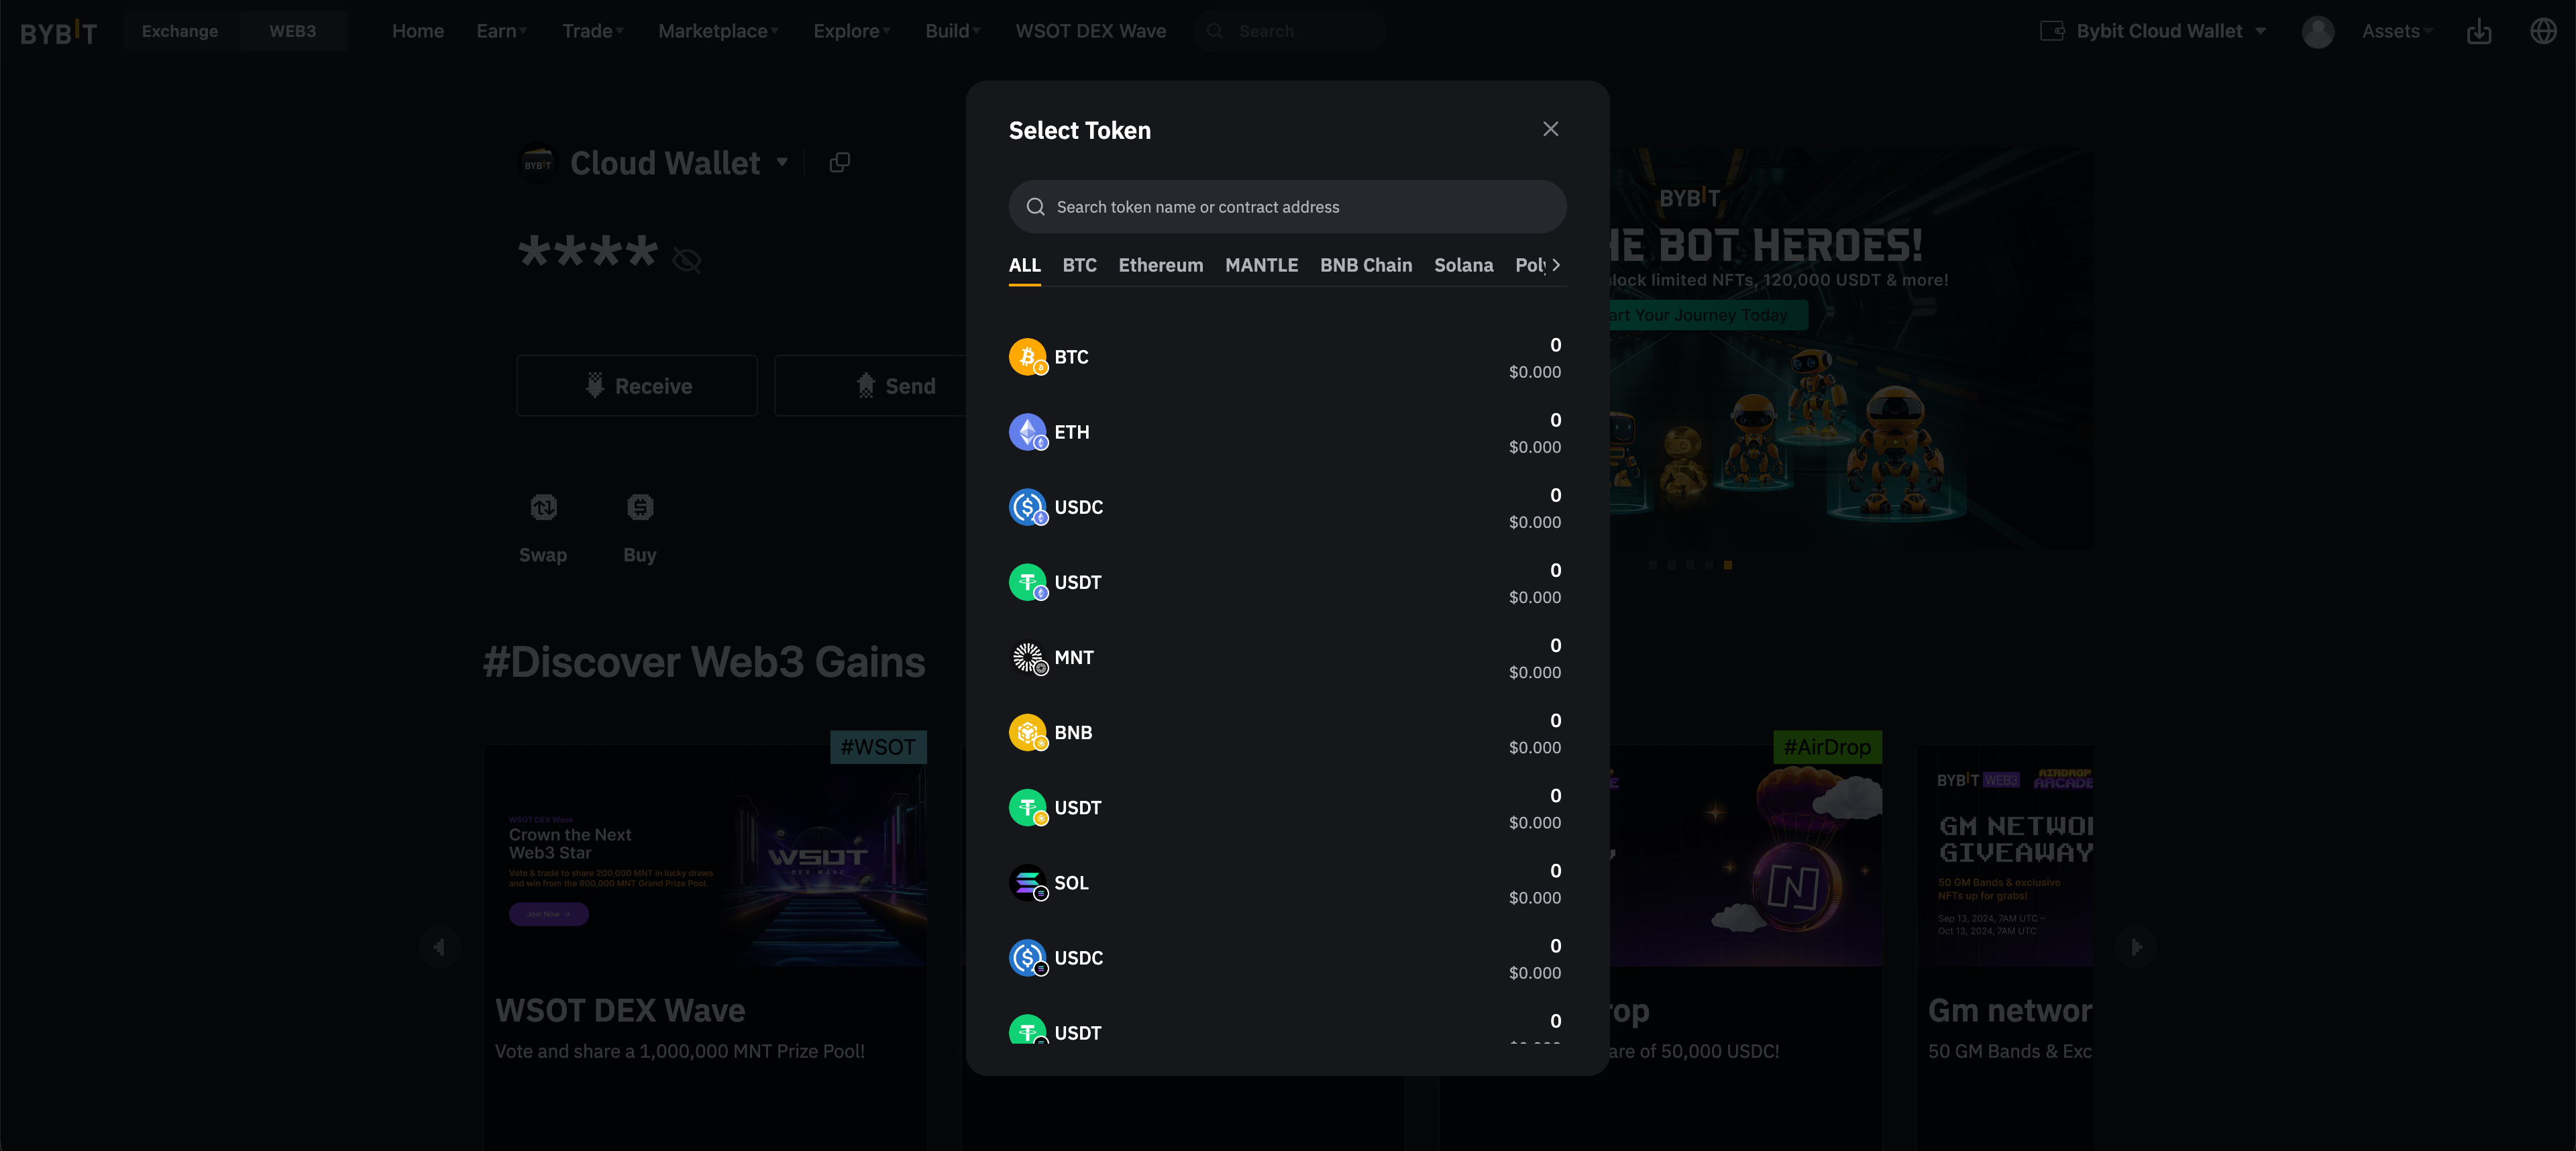Click the Receive button
The width and height of the screenshot is (2576, 1151).
point(637,386)
